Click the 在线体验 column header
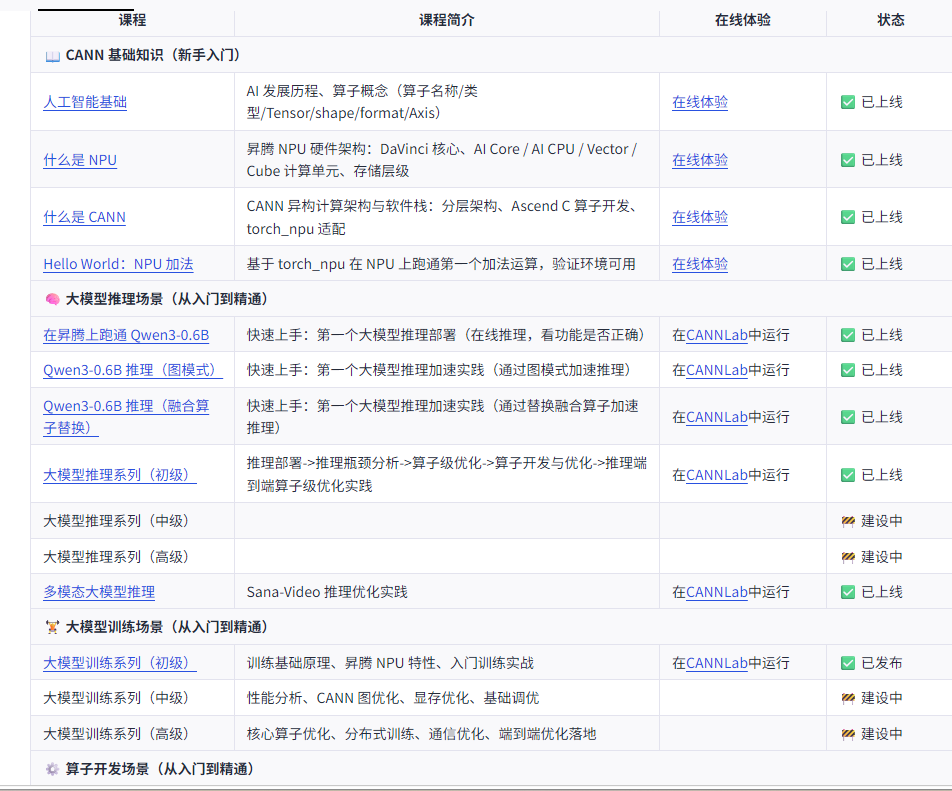This screenshot has height=791, width=952. [743, 20]
